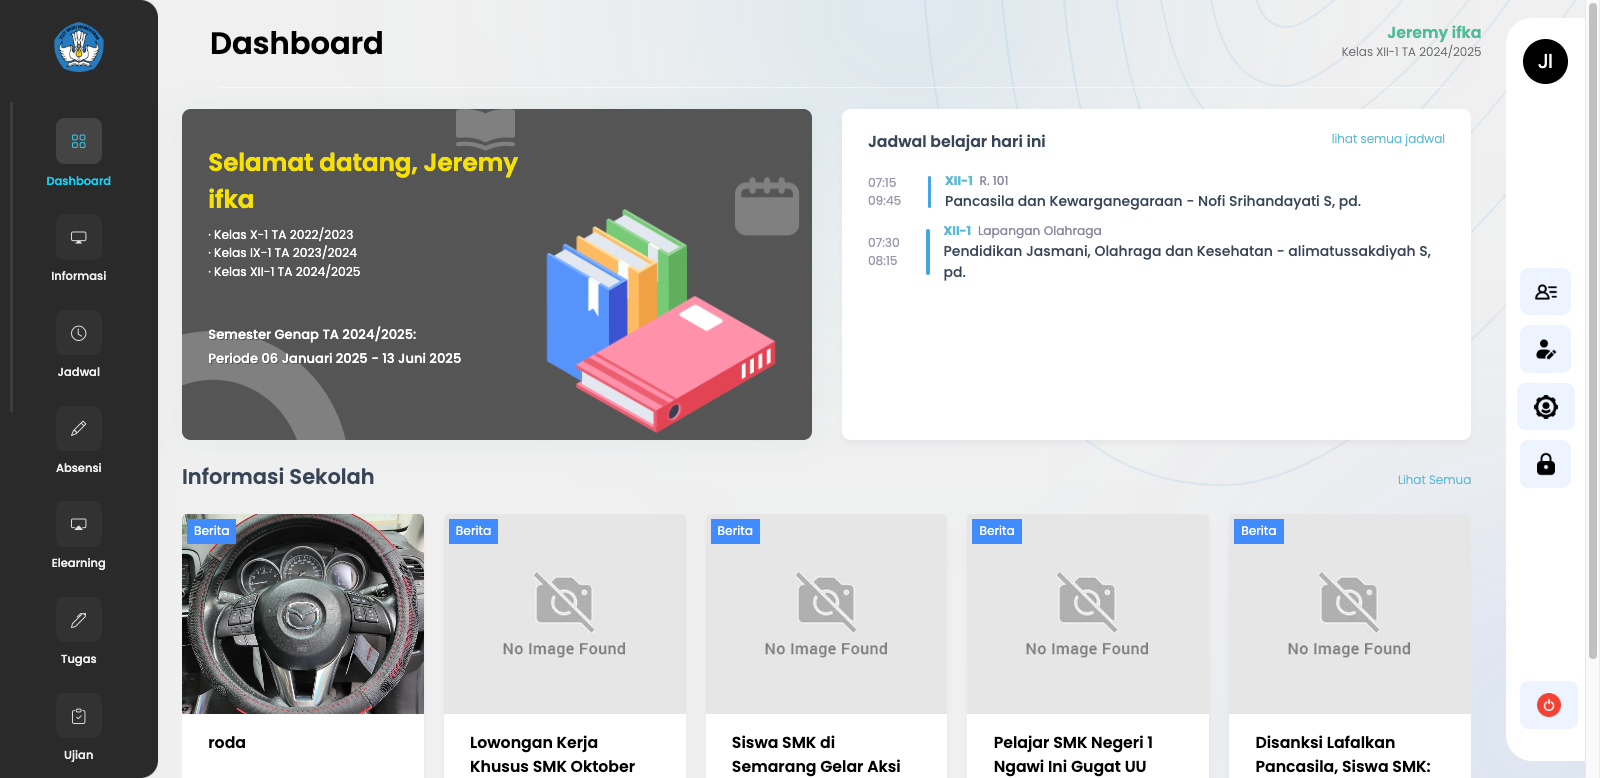Click the page vertical scrollbar
Image resolution: width=1600 pixels, height=778 pixels.
1592,330
